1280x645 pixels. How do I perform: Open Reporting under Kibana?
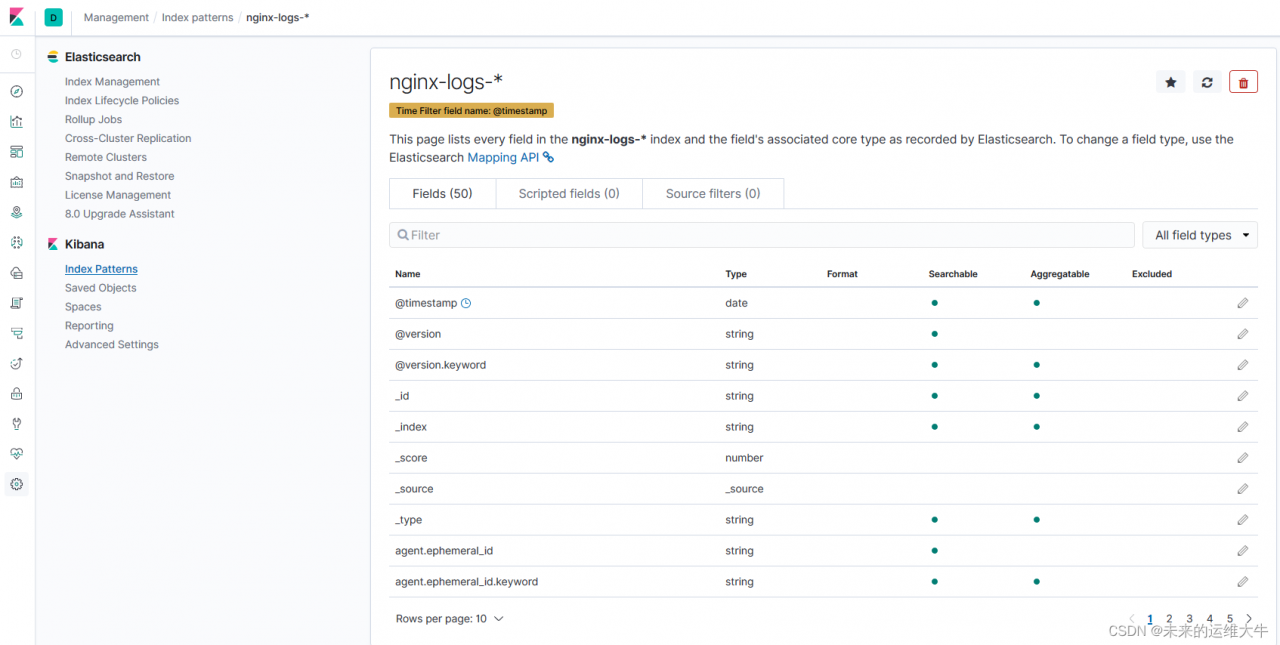point(89,326)
